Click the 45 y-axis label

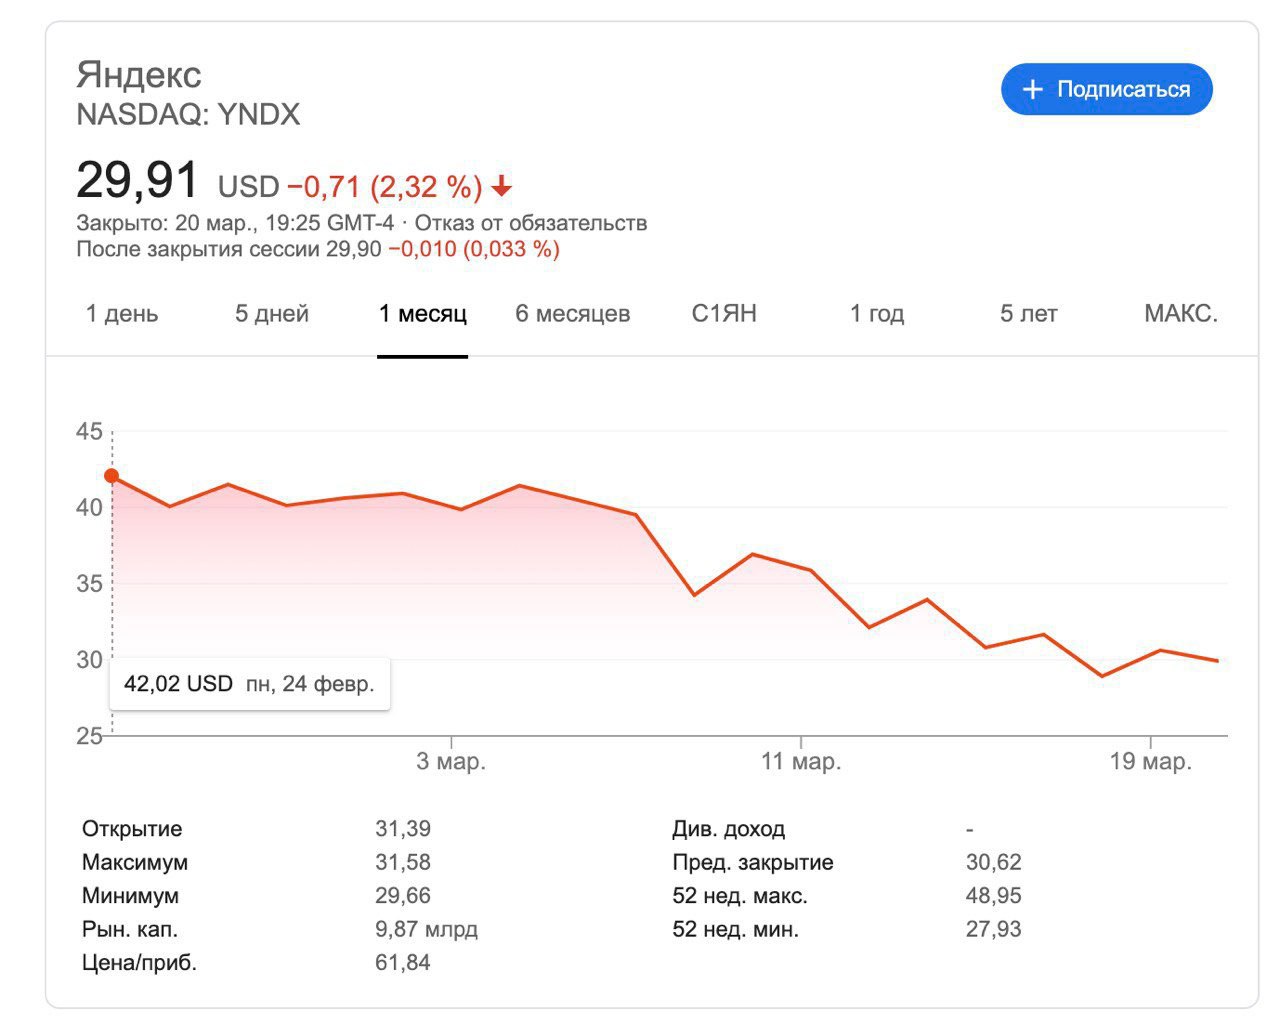(x=89, y=432)
